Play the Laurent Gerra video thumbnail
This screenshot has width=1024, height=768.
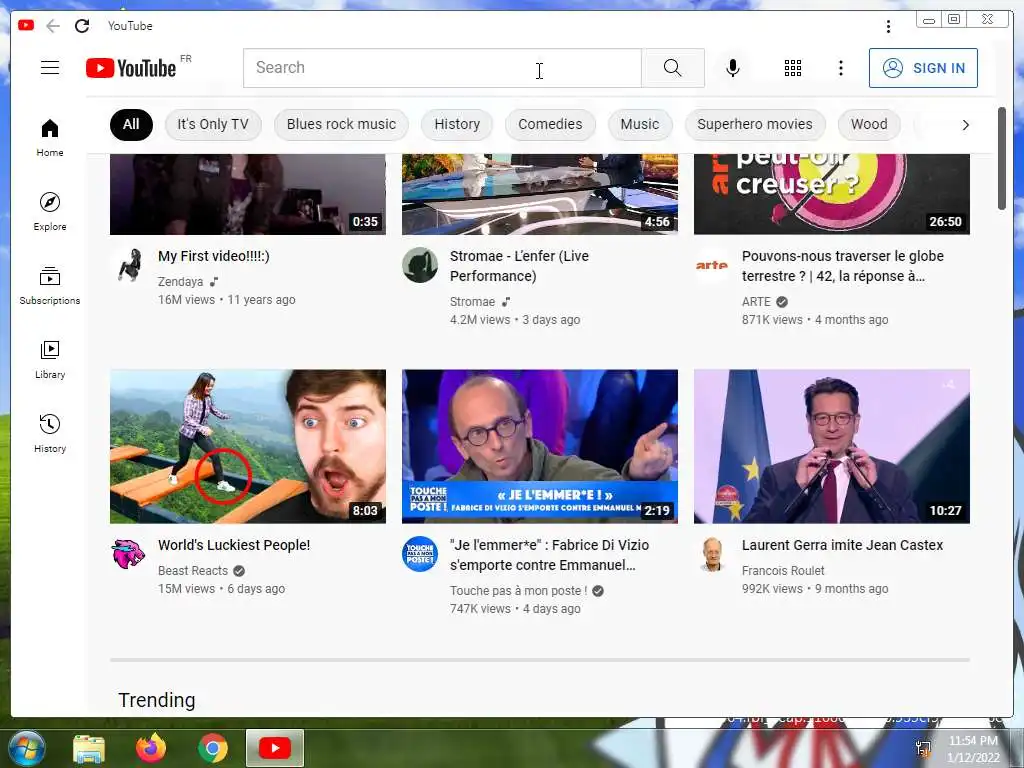(x=831, y=447)
